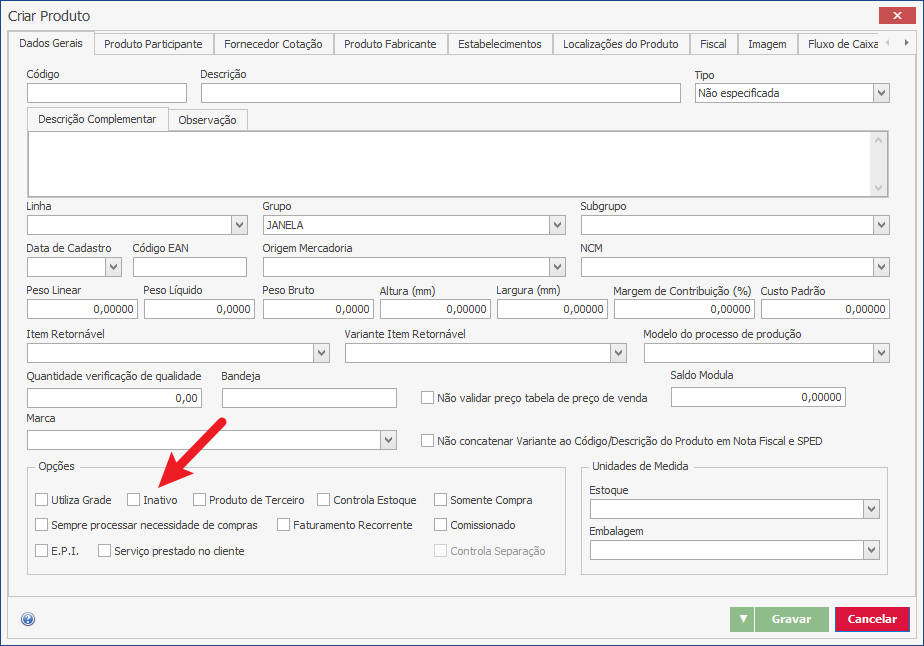Click the Custo Padrão field

pyautogui.click(x=825, y=309)
